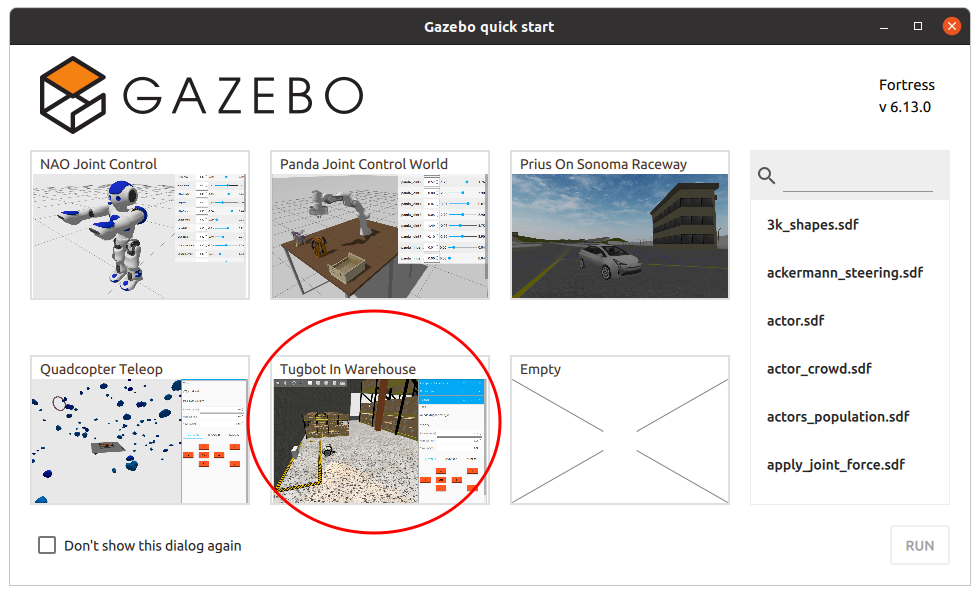Select the circled Tugbot In Warehouse demo
Viewport: 980px width, 595px height.
[379, 435]
